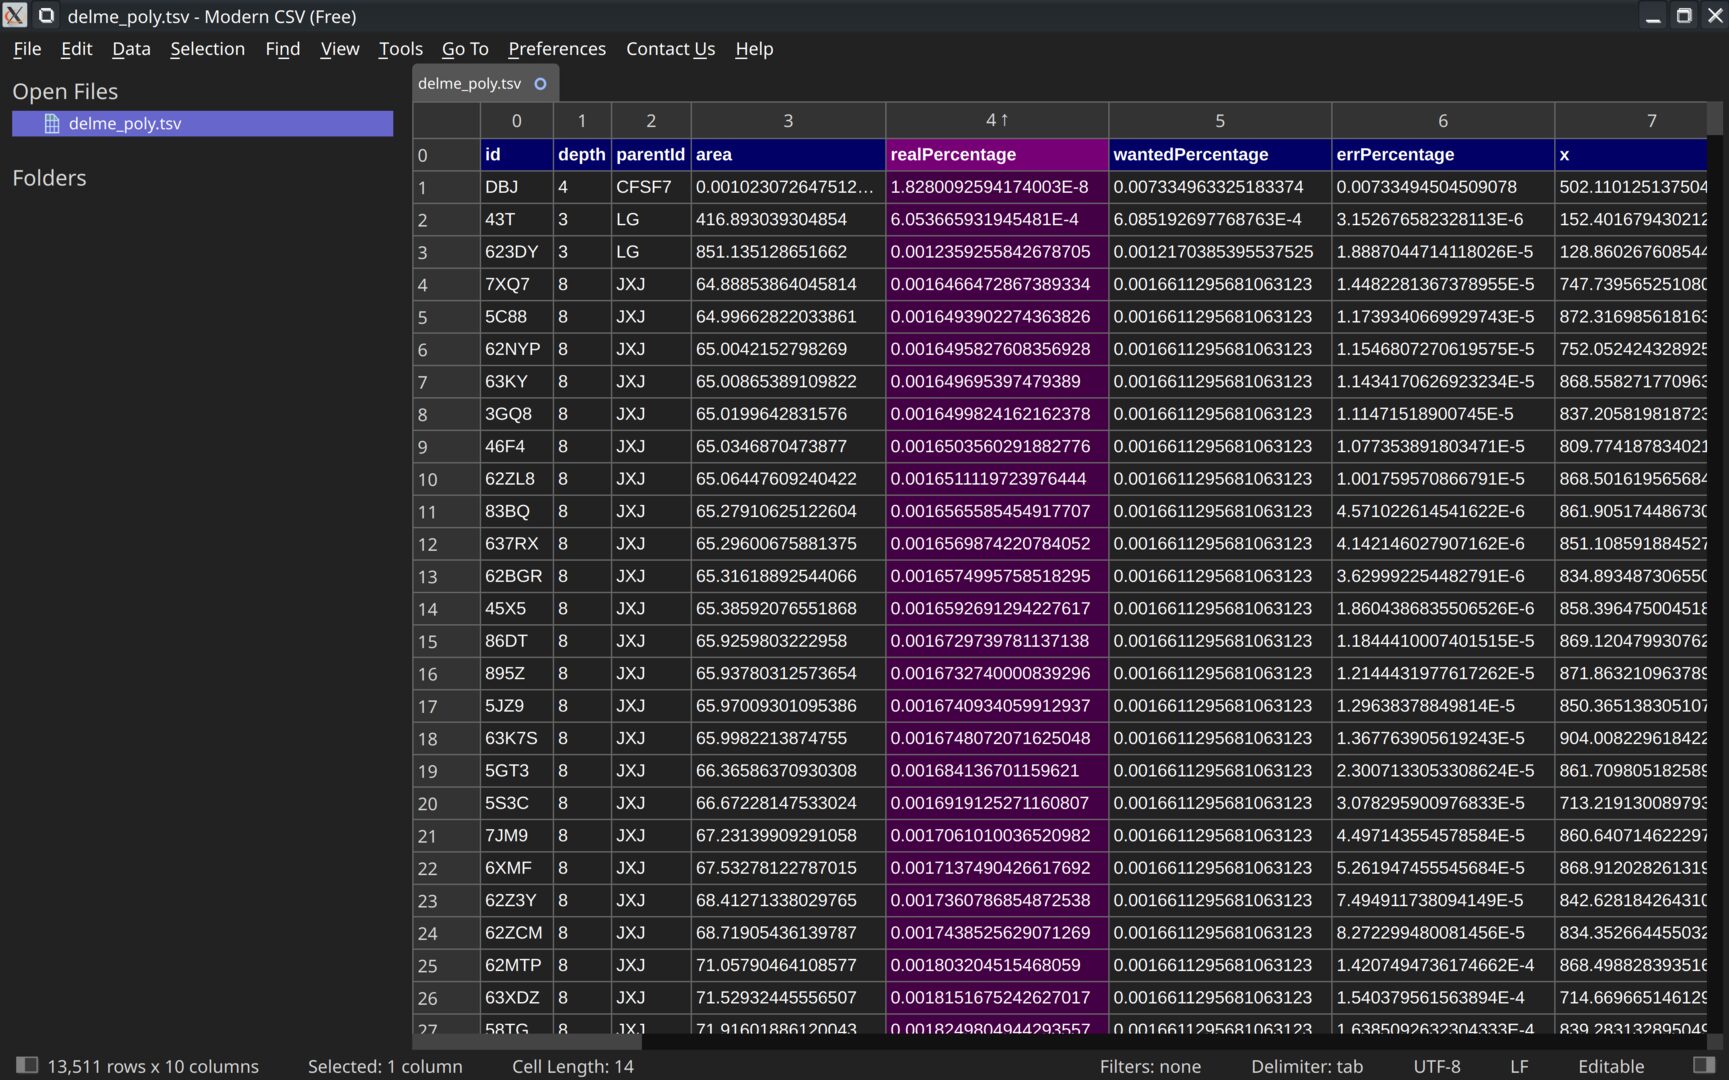Select delme_poly.tsv in the Open Files list
Viewport: 1729px width, 1080px height.
[202, 123]
